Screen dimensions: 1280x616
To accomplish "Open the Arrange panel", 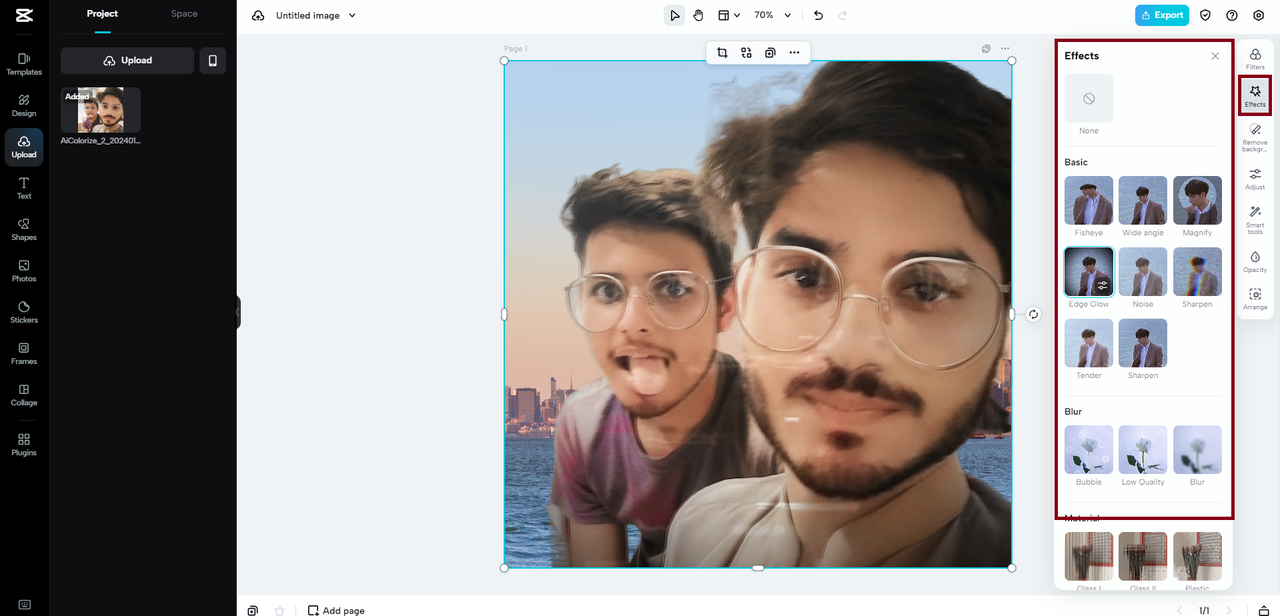I will click(1255, 299).
